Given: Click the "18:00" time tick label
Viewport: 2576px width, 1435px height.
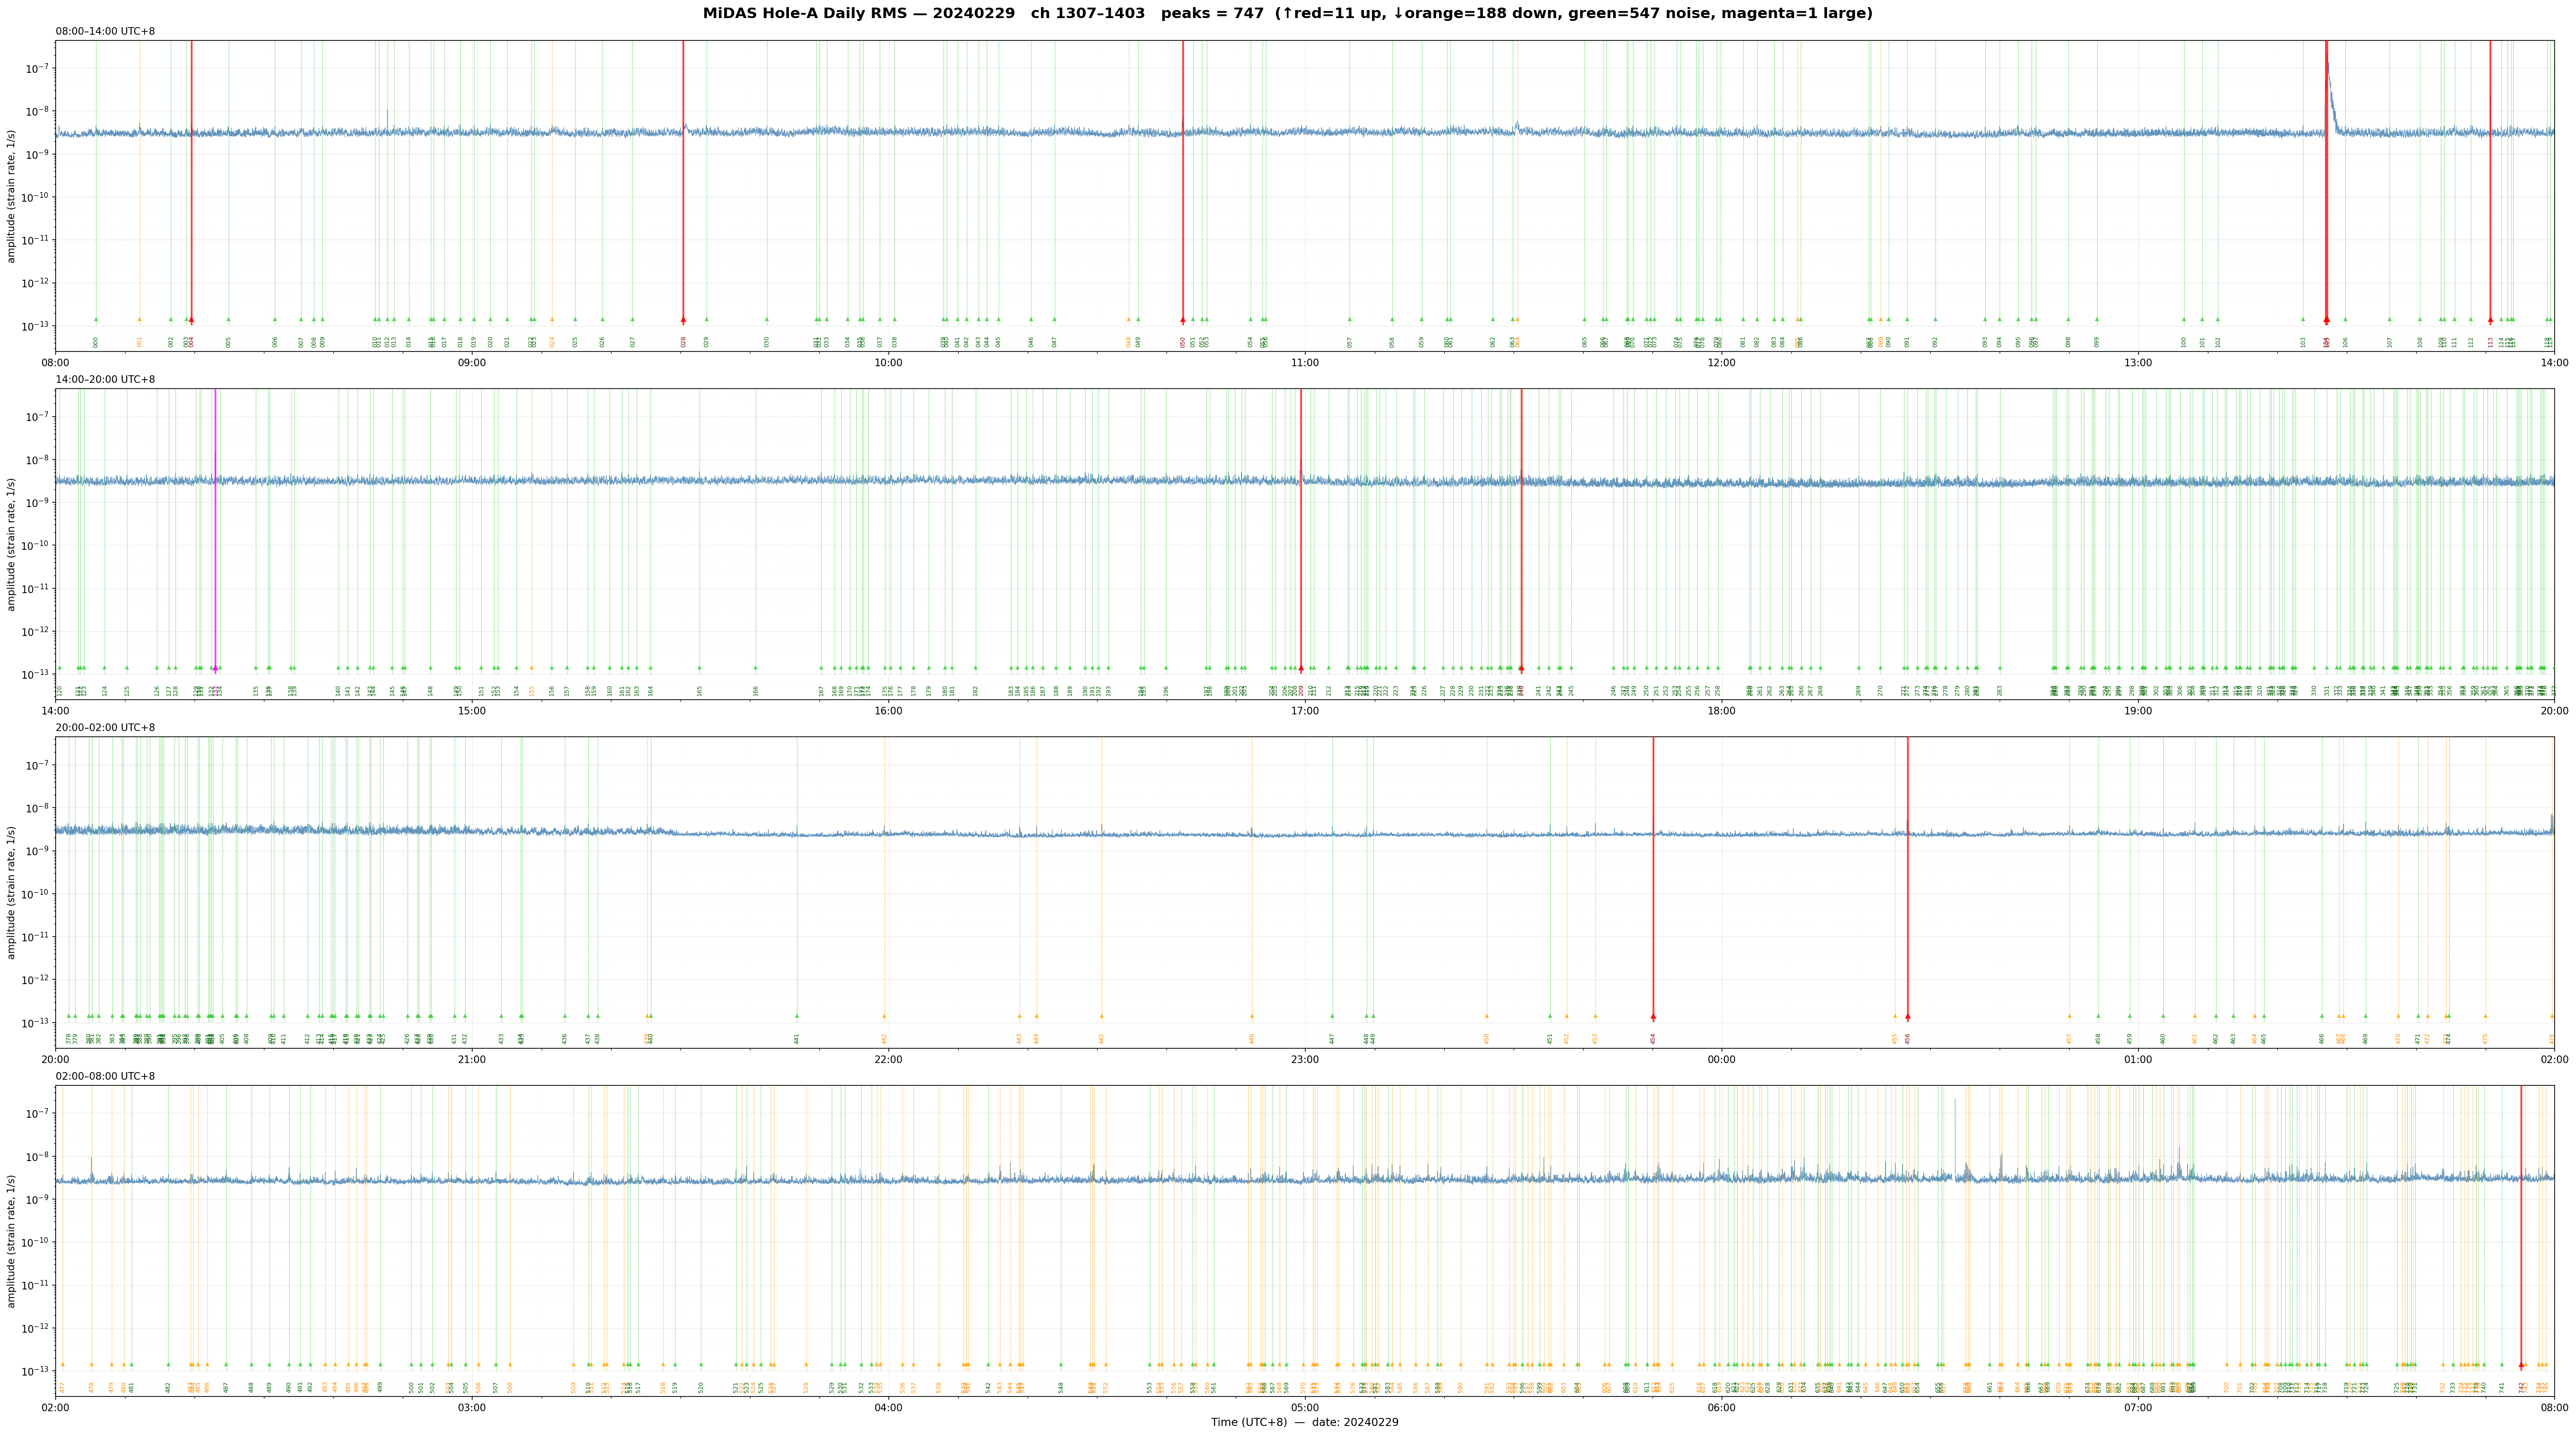Looking at the screenshot, I should point(1721,711).
